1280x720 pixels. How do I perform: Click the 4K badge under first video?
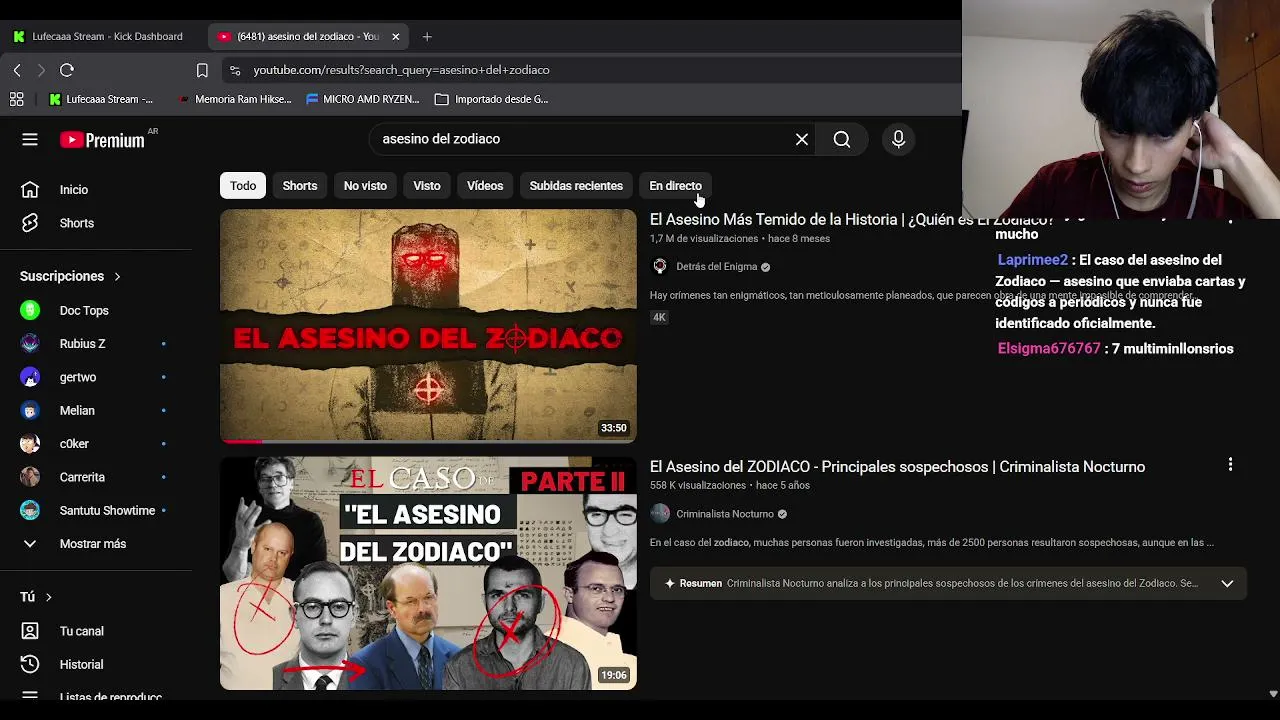coord(659,317)
